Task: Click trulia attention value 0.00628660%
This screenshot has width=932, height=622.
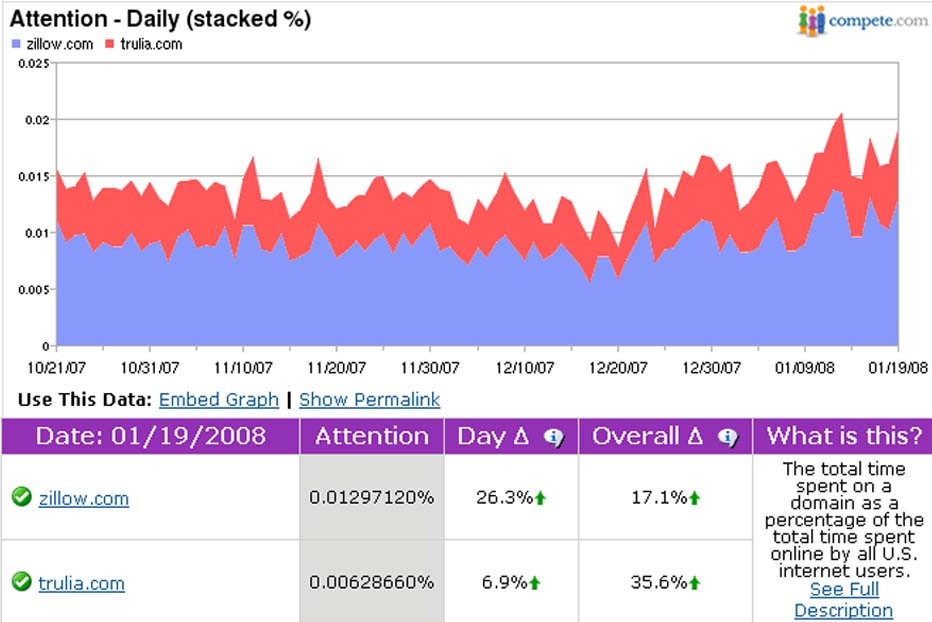Action: coord(371,582)
